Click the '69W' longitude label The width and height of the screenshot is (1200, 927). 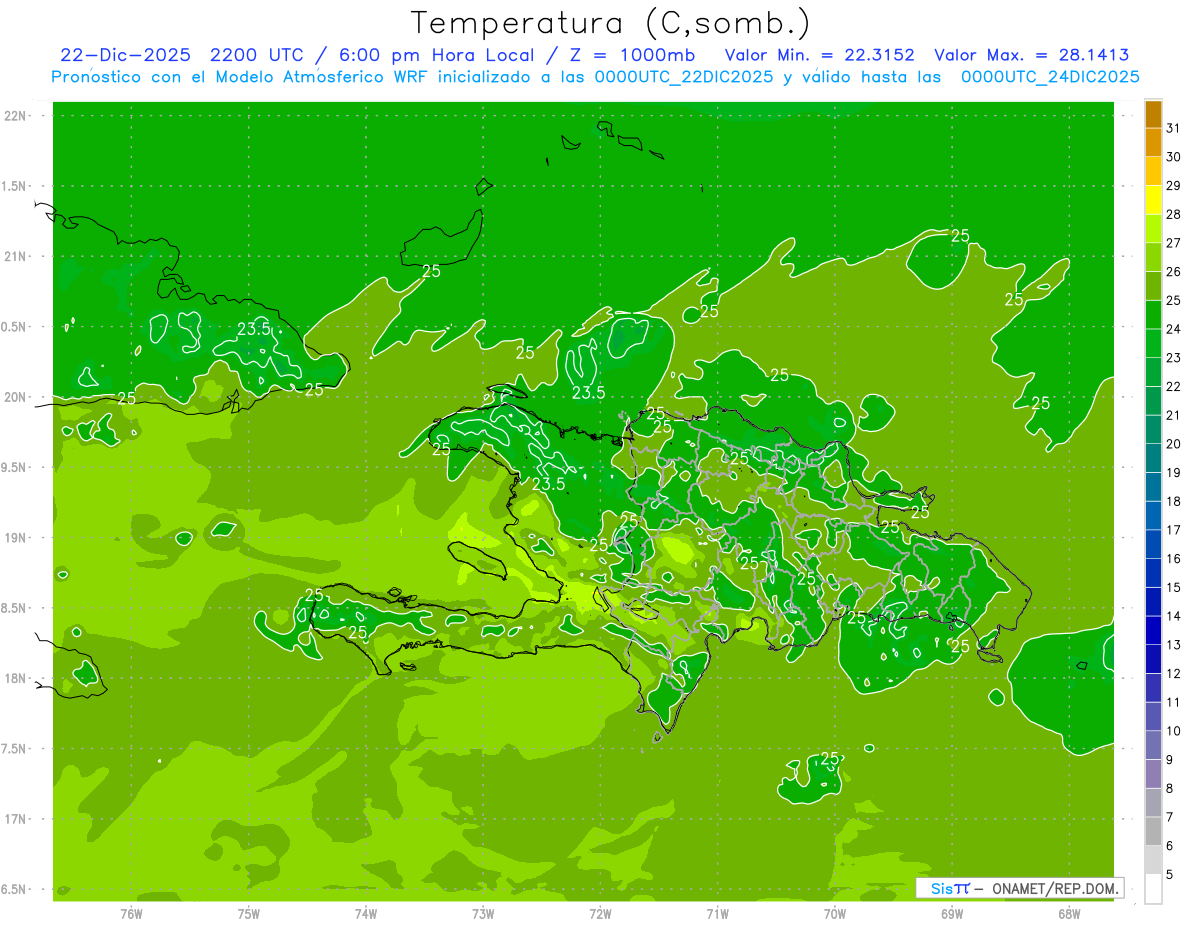pyautogui.click(x=952, y=913)
